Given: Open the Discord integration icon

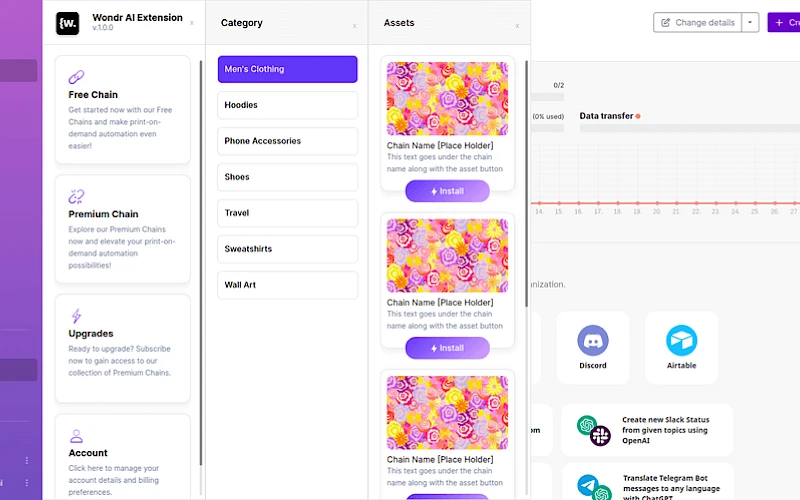Looking at the screenshot, I should point(593,340).
